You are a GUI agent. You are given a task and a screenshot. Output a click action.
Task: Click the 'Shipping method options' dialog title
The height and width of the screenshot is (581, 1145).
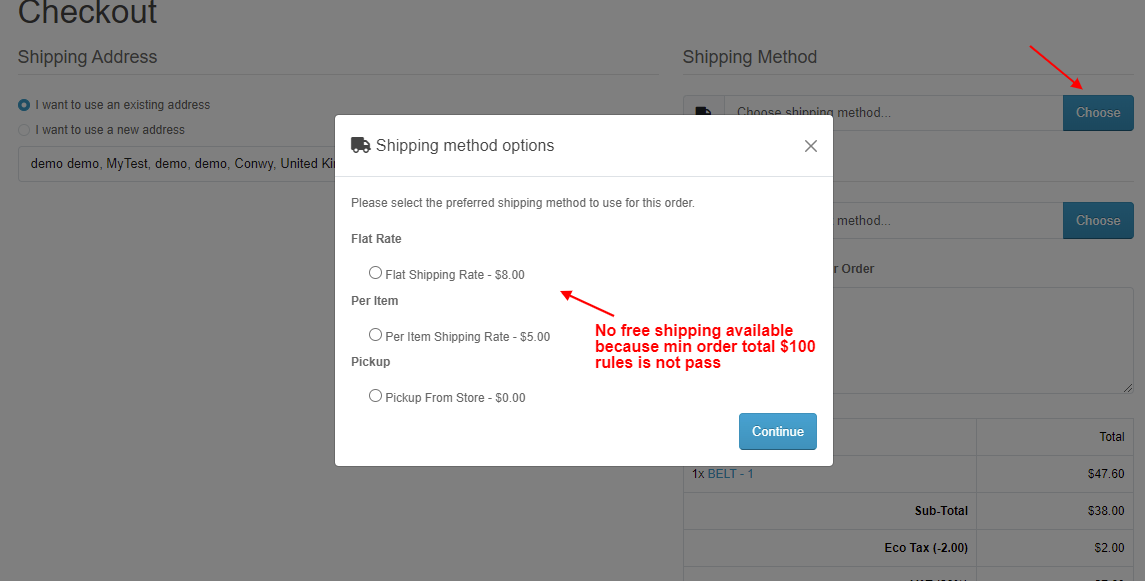(x=465, y=145)
